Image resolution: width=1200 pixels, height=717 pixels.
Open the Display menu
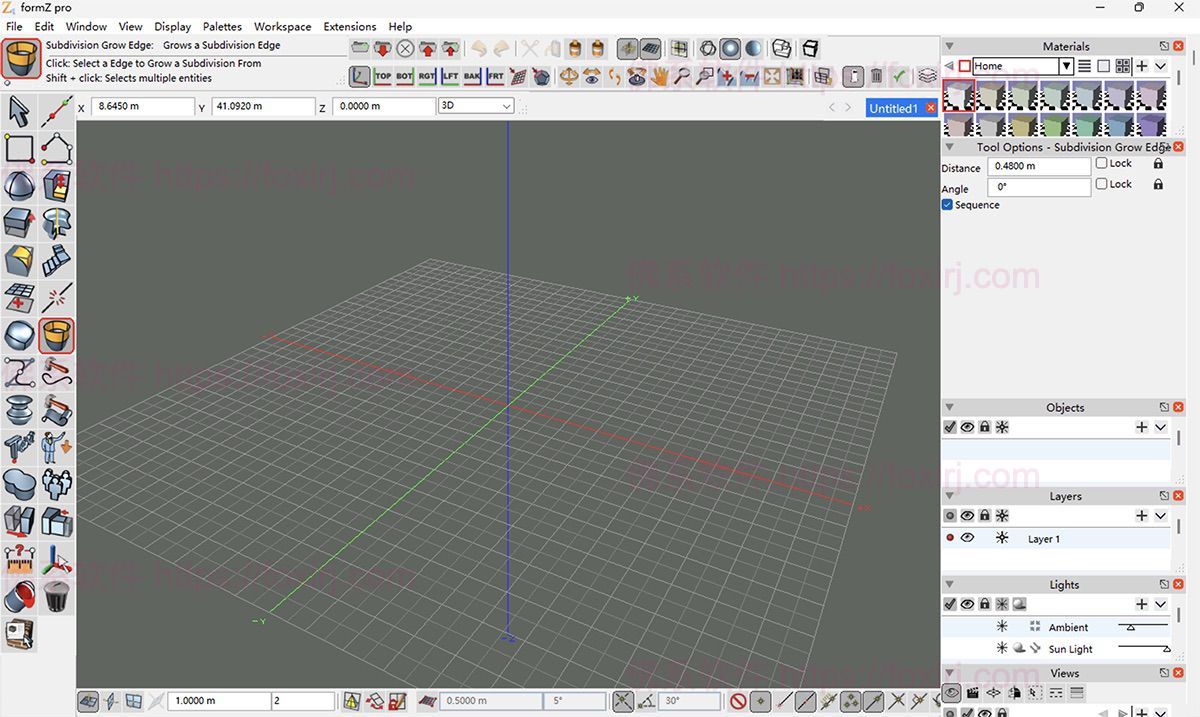172,27
